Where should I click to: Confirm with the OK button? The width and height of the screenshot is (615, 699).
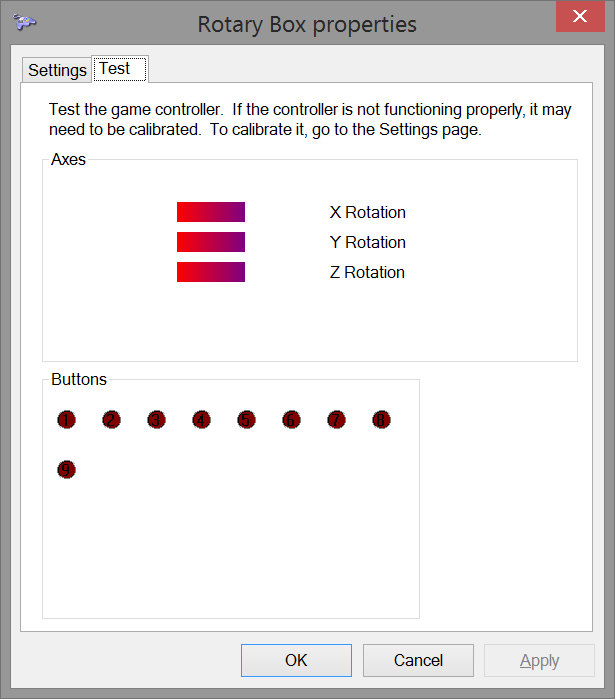coord(296,660)
